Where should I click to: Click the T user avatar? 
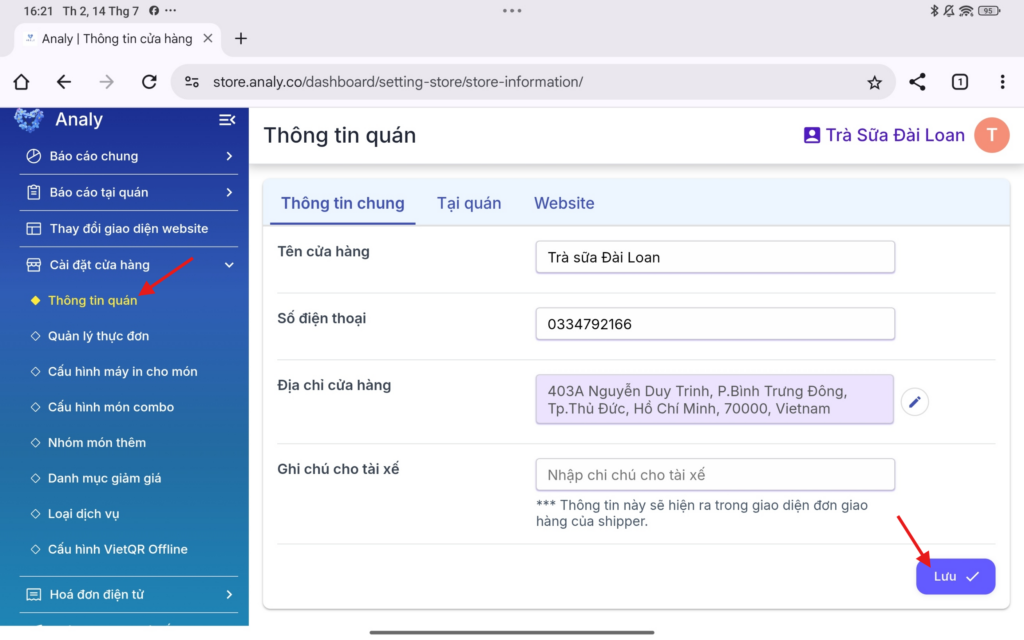tap(991, 135)
